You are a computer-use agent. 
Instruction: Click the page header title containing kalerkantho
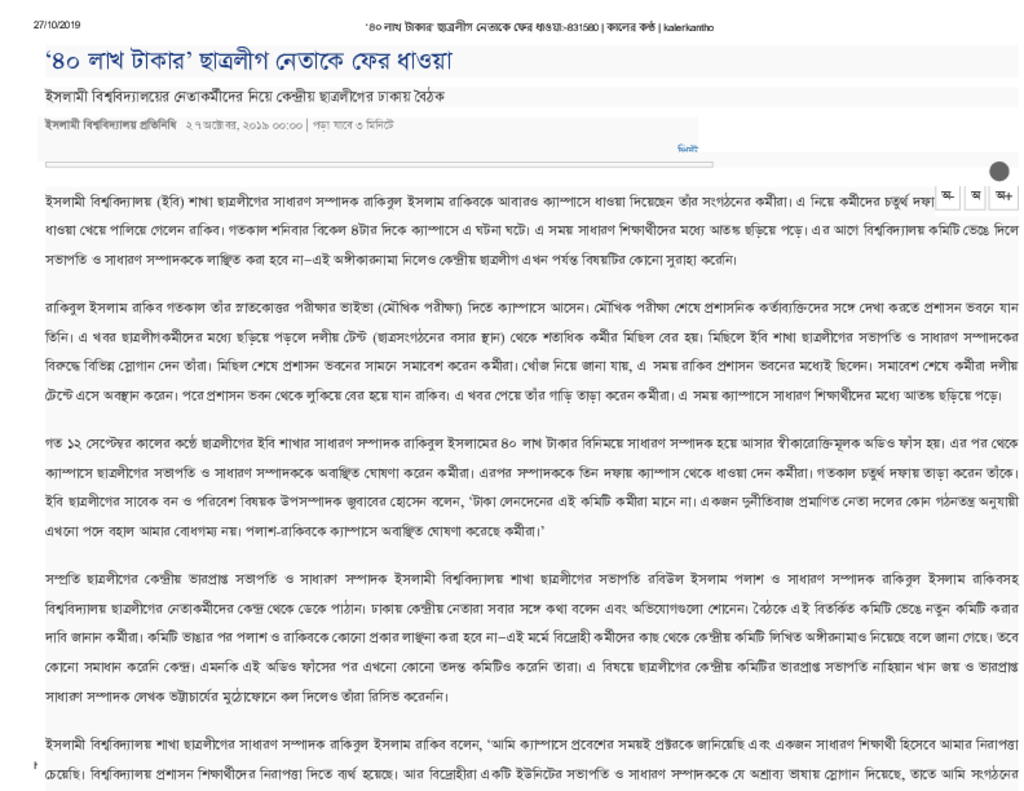tap(539, 27)
